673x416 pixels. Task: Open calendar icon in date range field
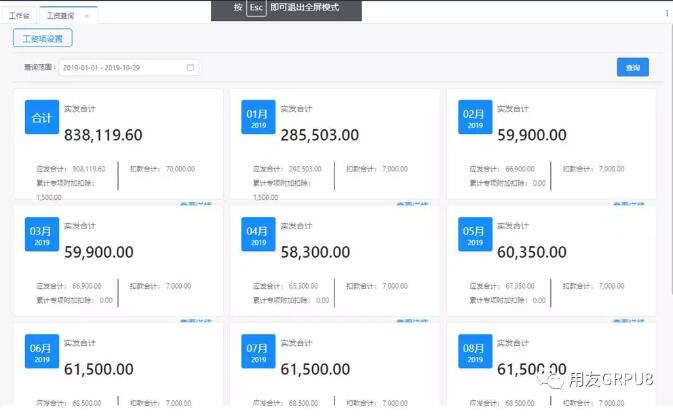(190, 68)
